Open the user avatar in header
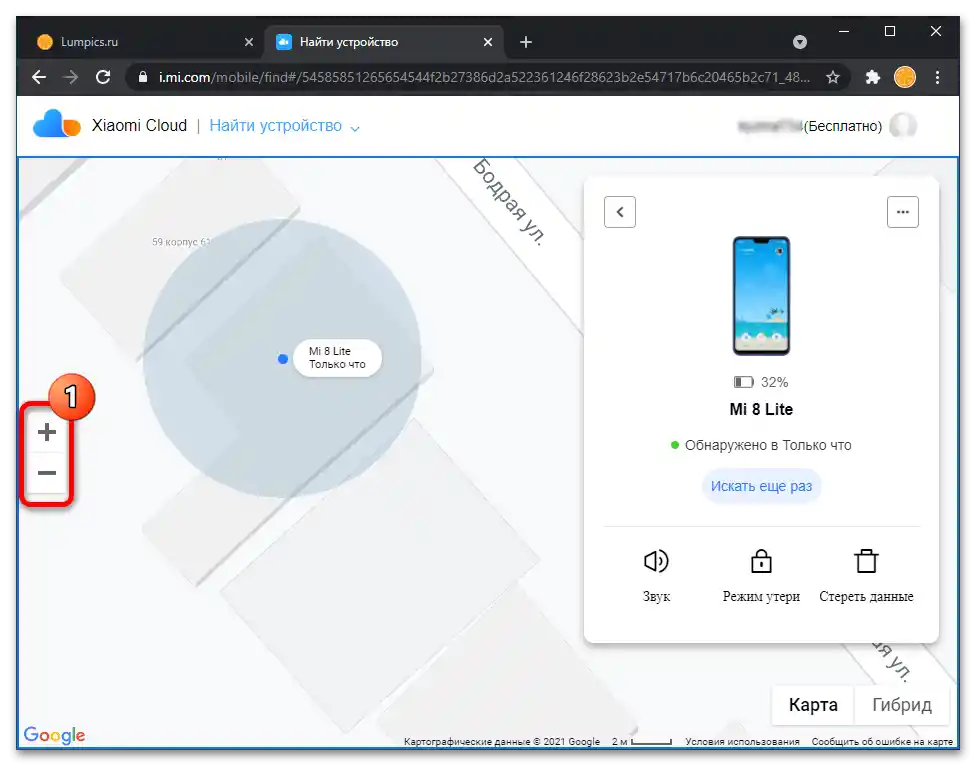This screenshot has width=976, height=766. (x=903, y=126)
